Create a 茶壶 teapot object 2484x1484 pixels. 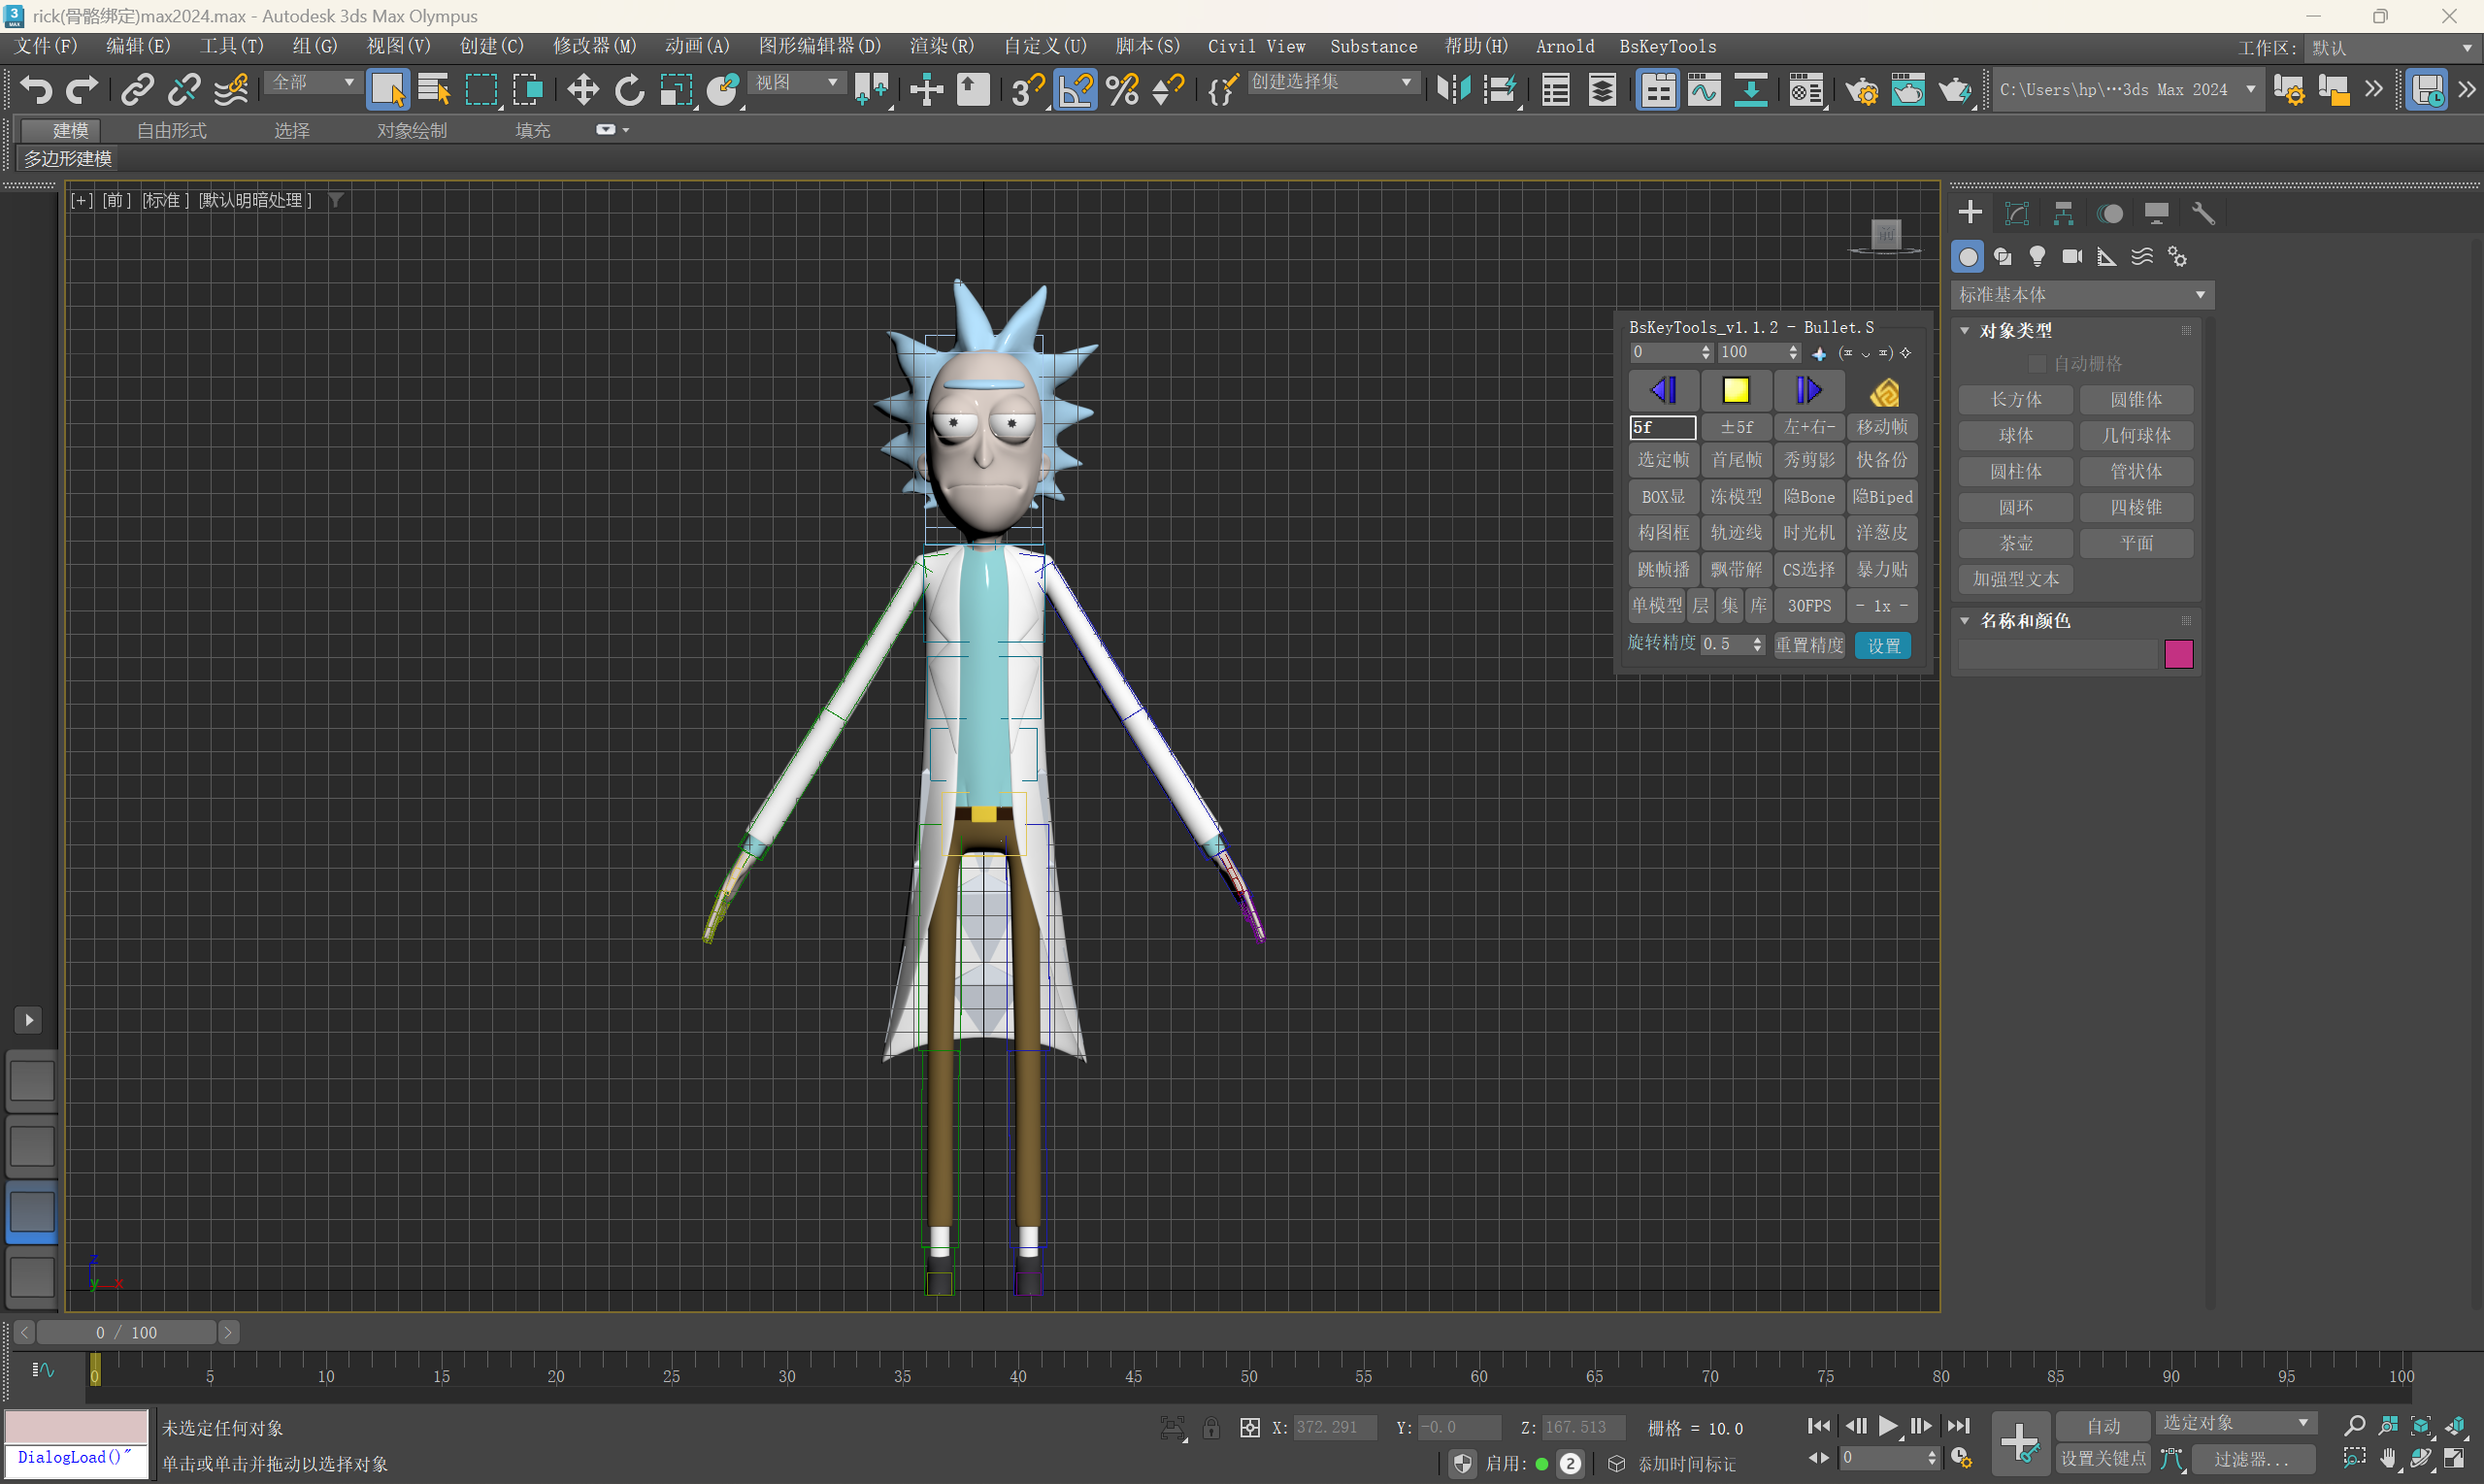[x=2015, y=543]
